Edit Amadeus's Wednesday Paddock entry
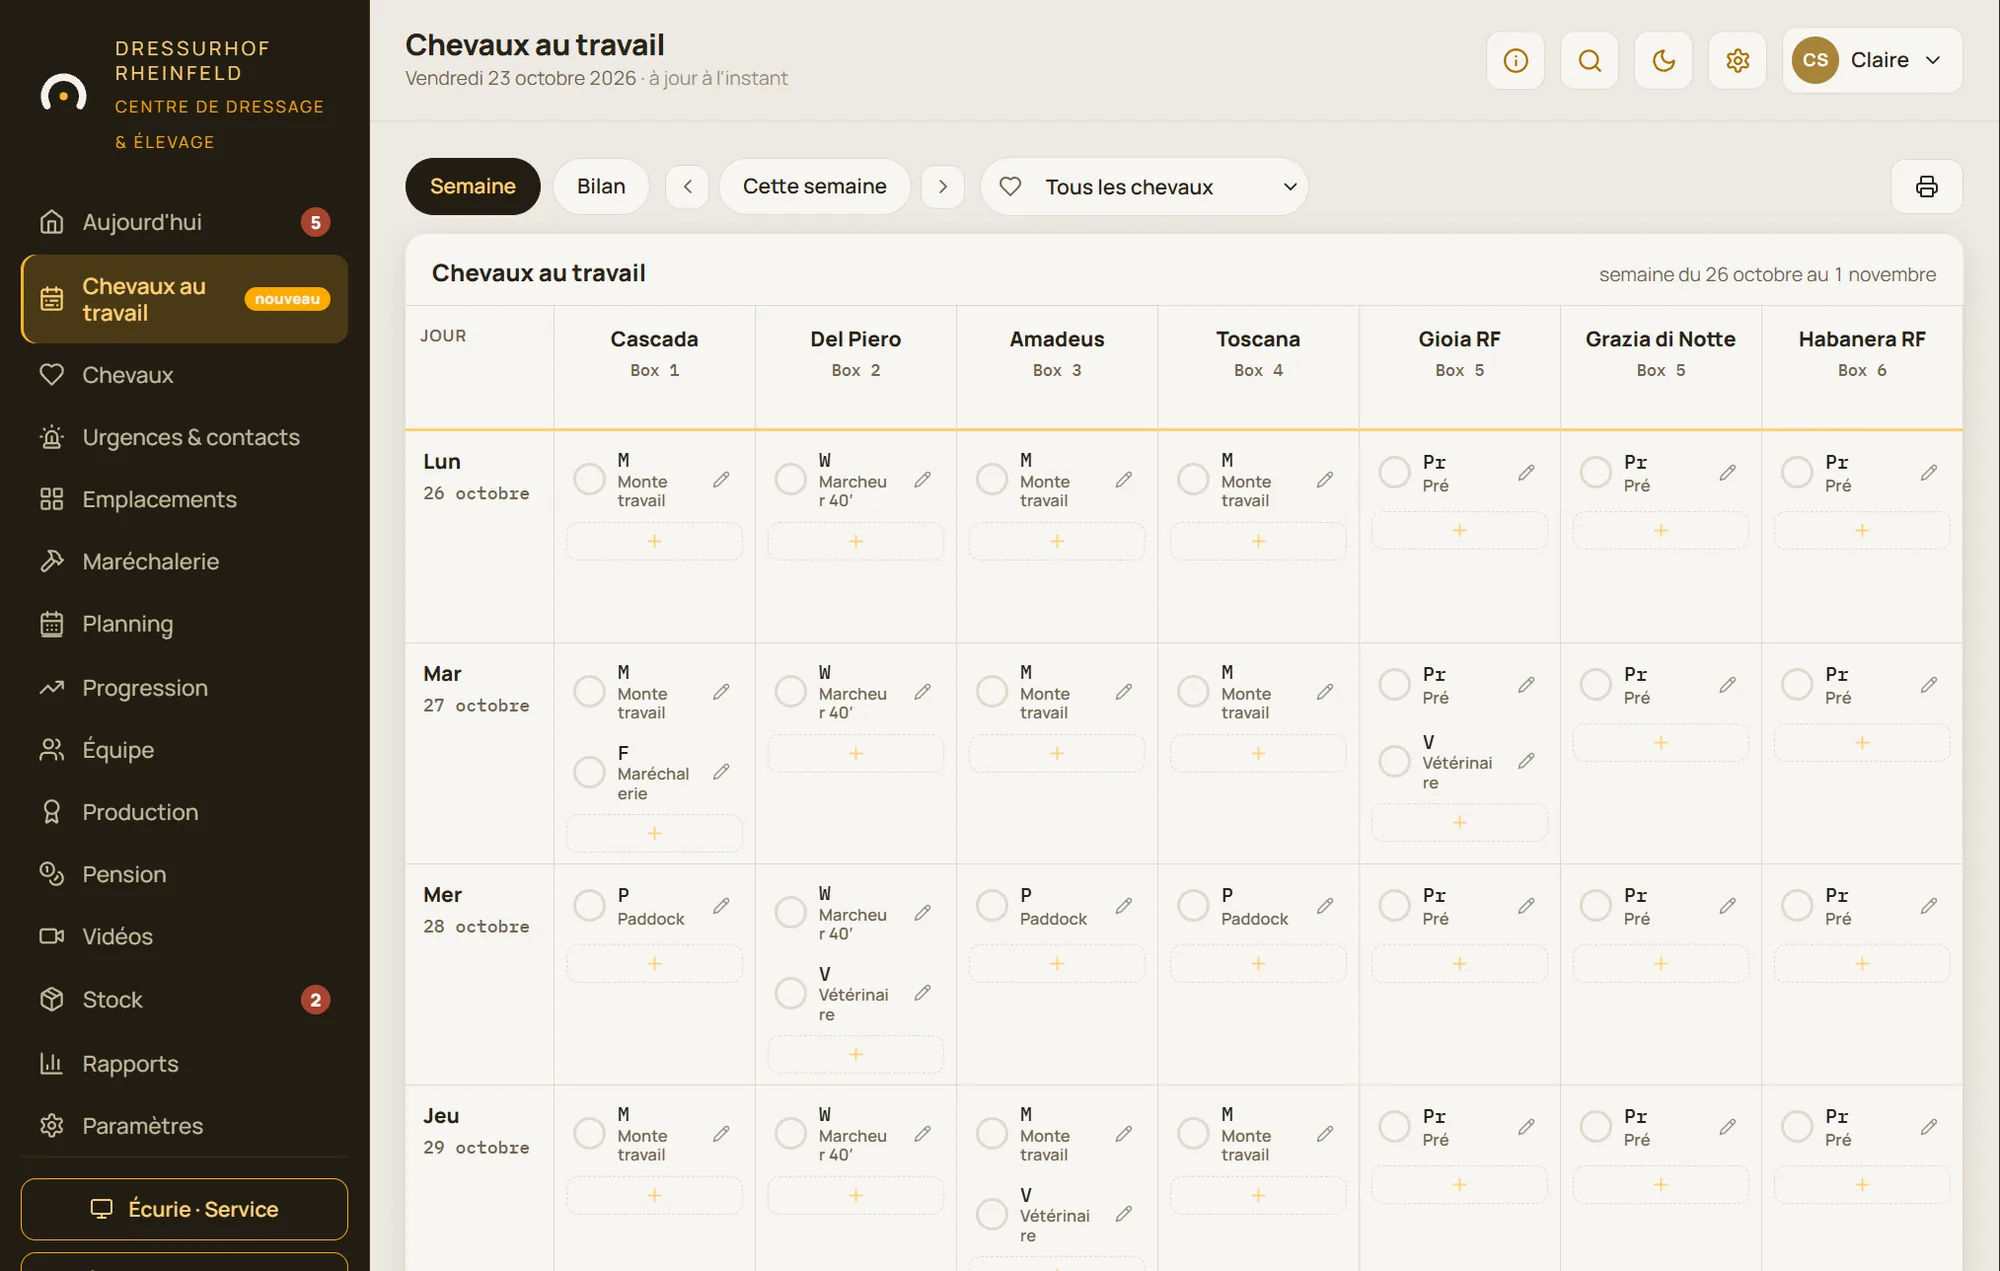Viewport: 2000px width, 1271px height. click(1124, 906)
